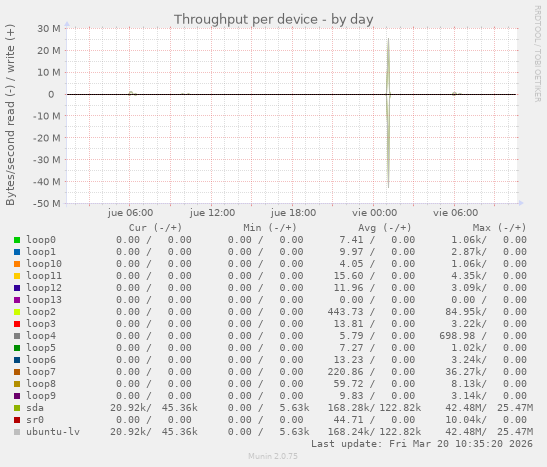547x467 pixels.
Task: Click the loop4 gray legend swatch
Action: pos(17,336)
